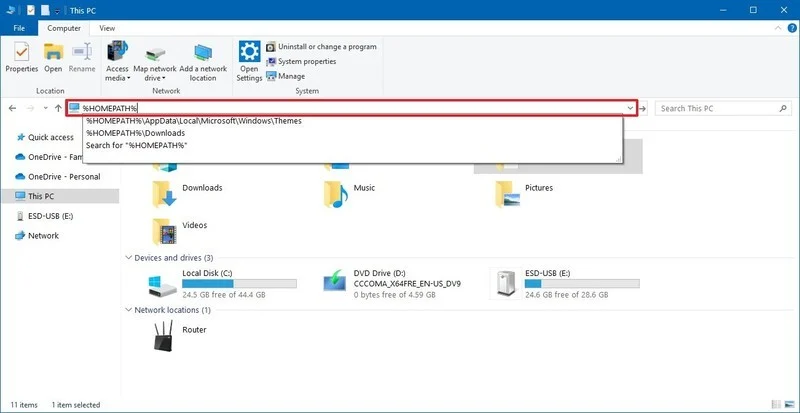Viewport: 800px width, 413px height.
Task: Collapse the ribbon with chevron
Action: (778, 28)
